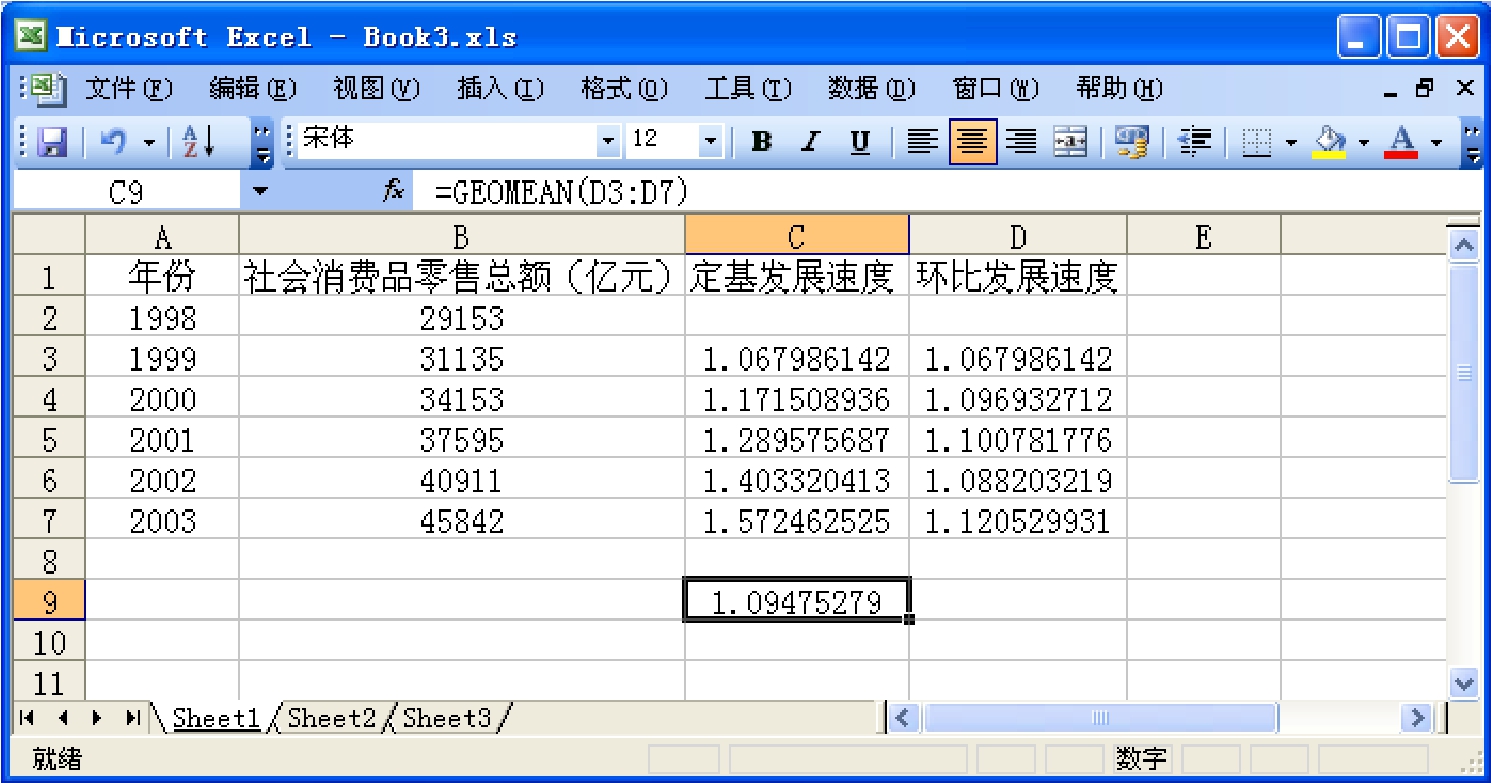Image resolution: width=1491 pixels, height=783 pixels.
Task: Open the 窗口 (Window) menu
Action: tap(996, 89)
